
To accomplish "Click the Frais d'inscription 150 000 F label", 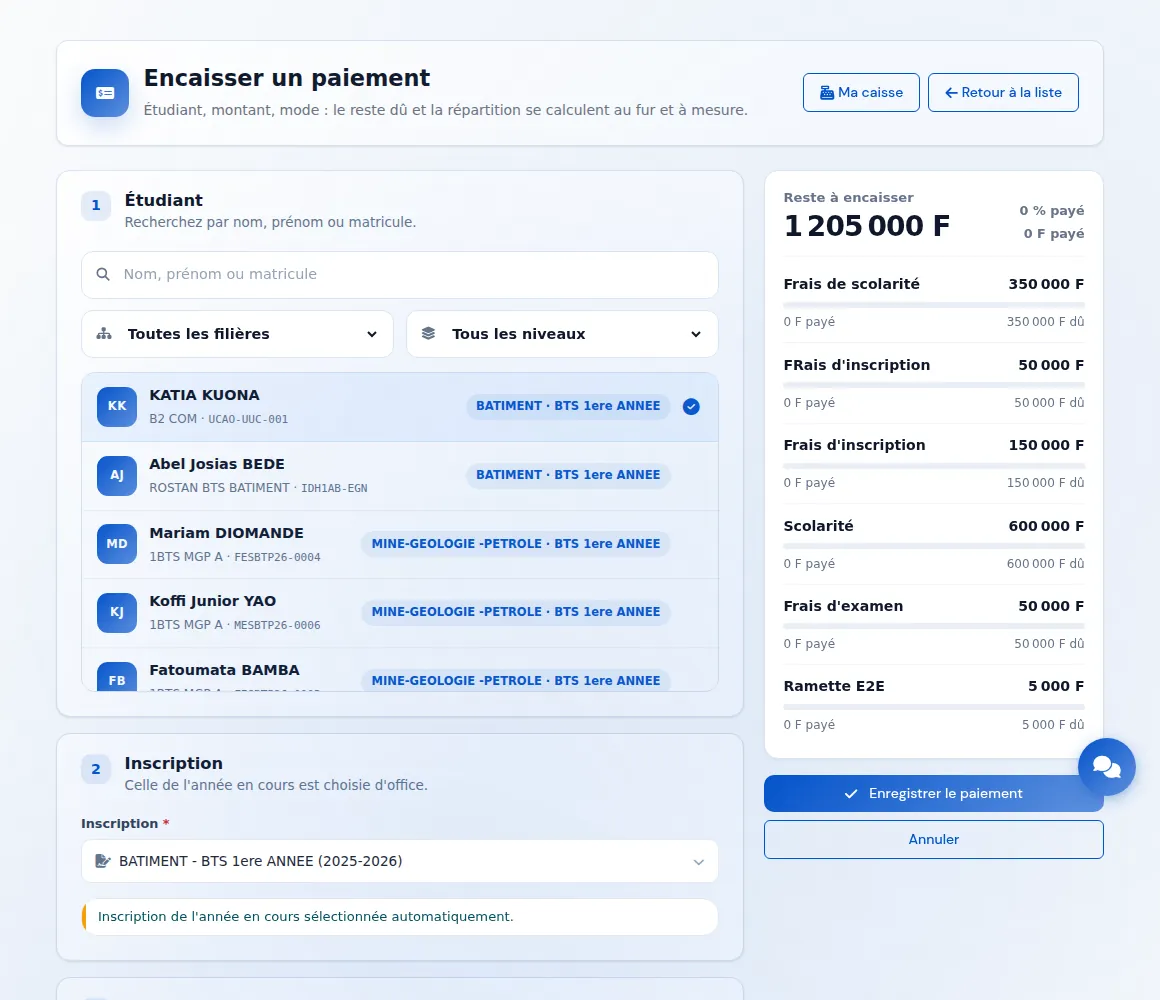I will (854, 445).
